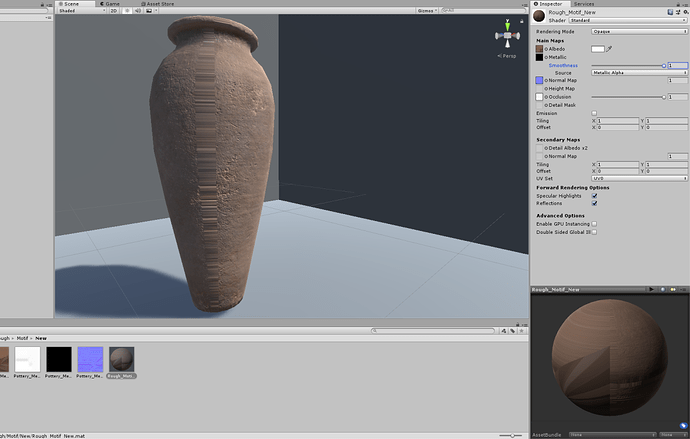
Task: Open the Shader Standard dropdown
Action: tap(626, 19)
